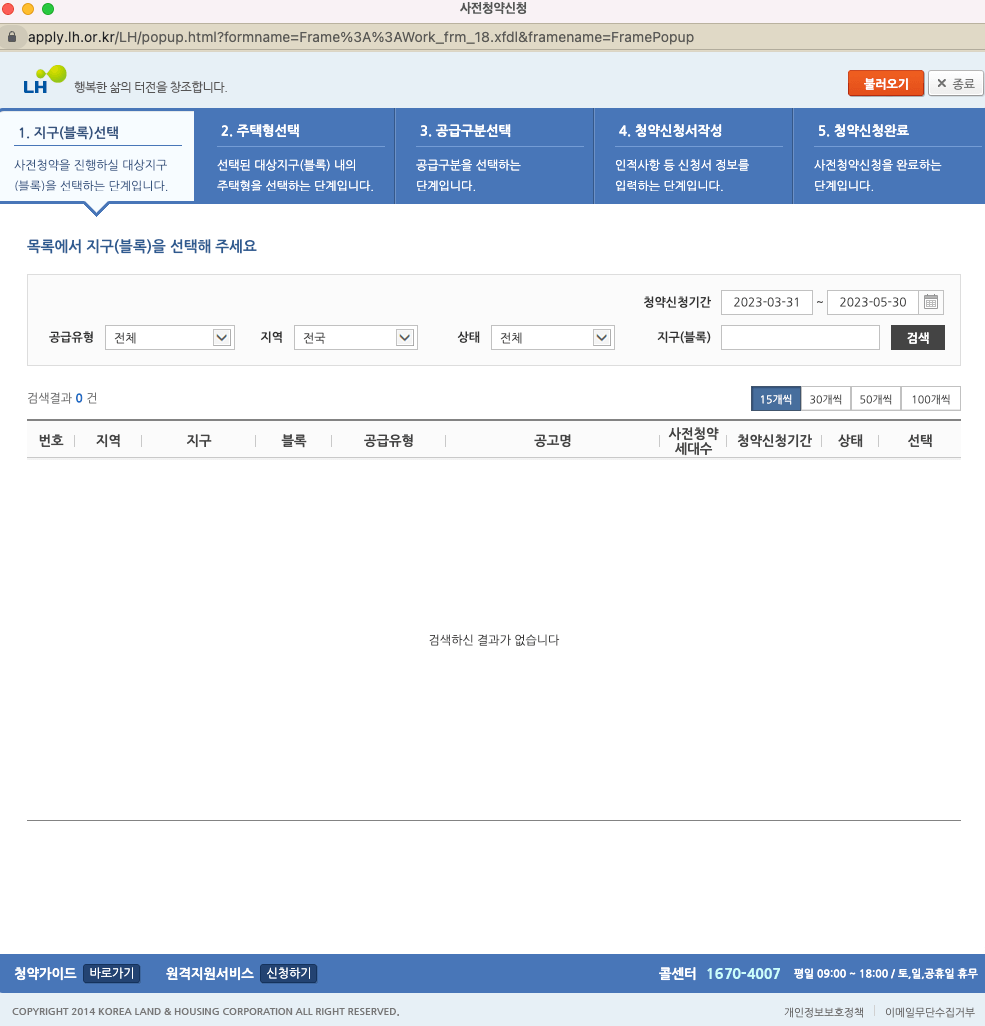Open the calendar date picker icon
This screenshot has width=985, height=1026.
tap(930, 302)
